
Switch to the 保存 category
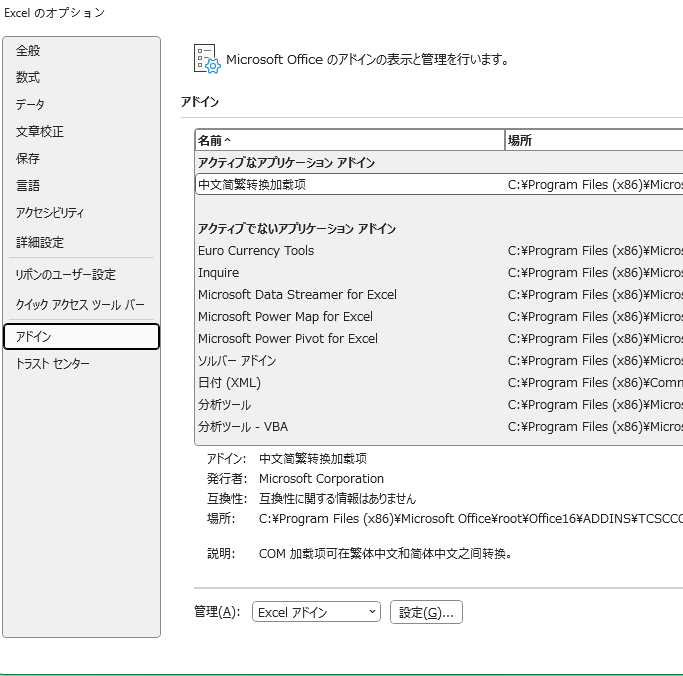(28, 159)
